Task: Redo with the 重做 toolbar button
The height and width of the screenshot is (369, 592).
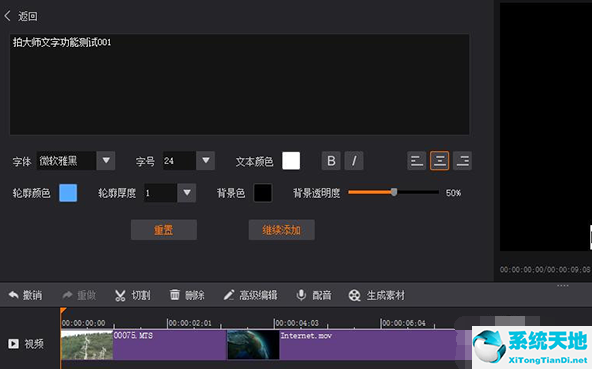Action: pyautogui.click(x=79, y=295)
